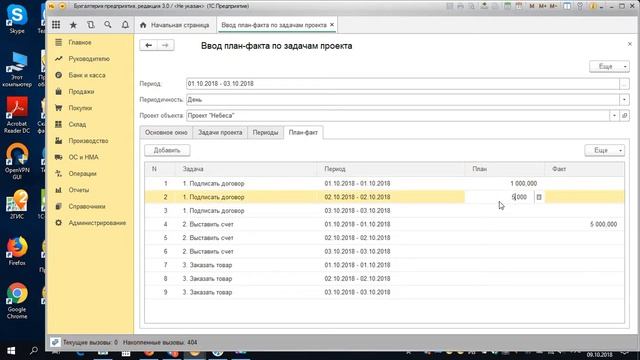Open OpenVPN GUI desktop icon
The height and width of the screenshot is (360, 640).
pos(17,162)
